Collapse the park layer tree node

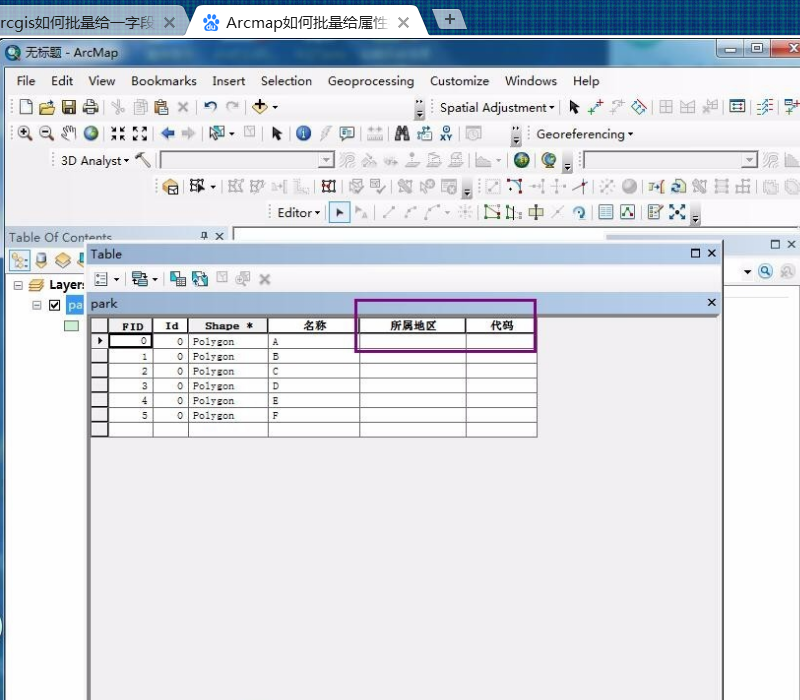pos(37,305)
